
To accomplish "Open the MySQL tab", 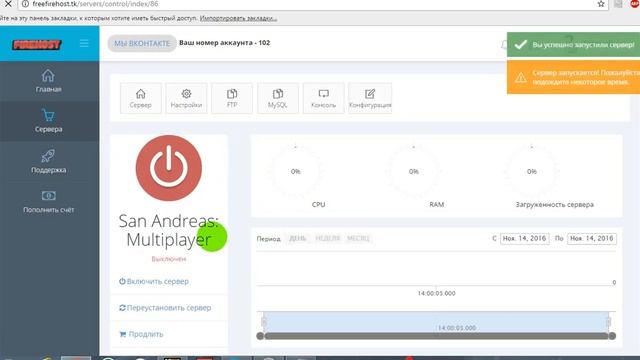I will point(278,98).
